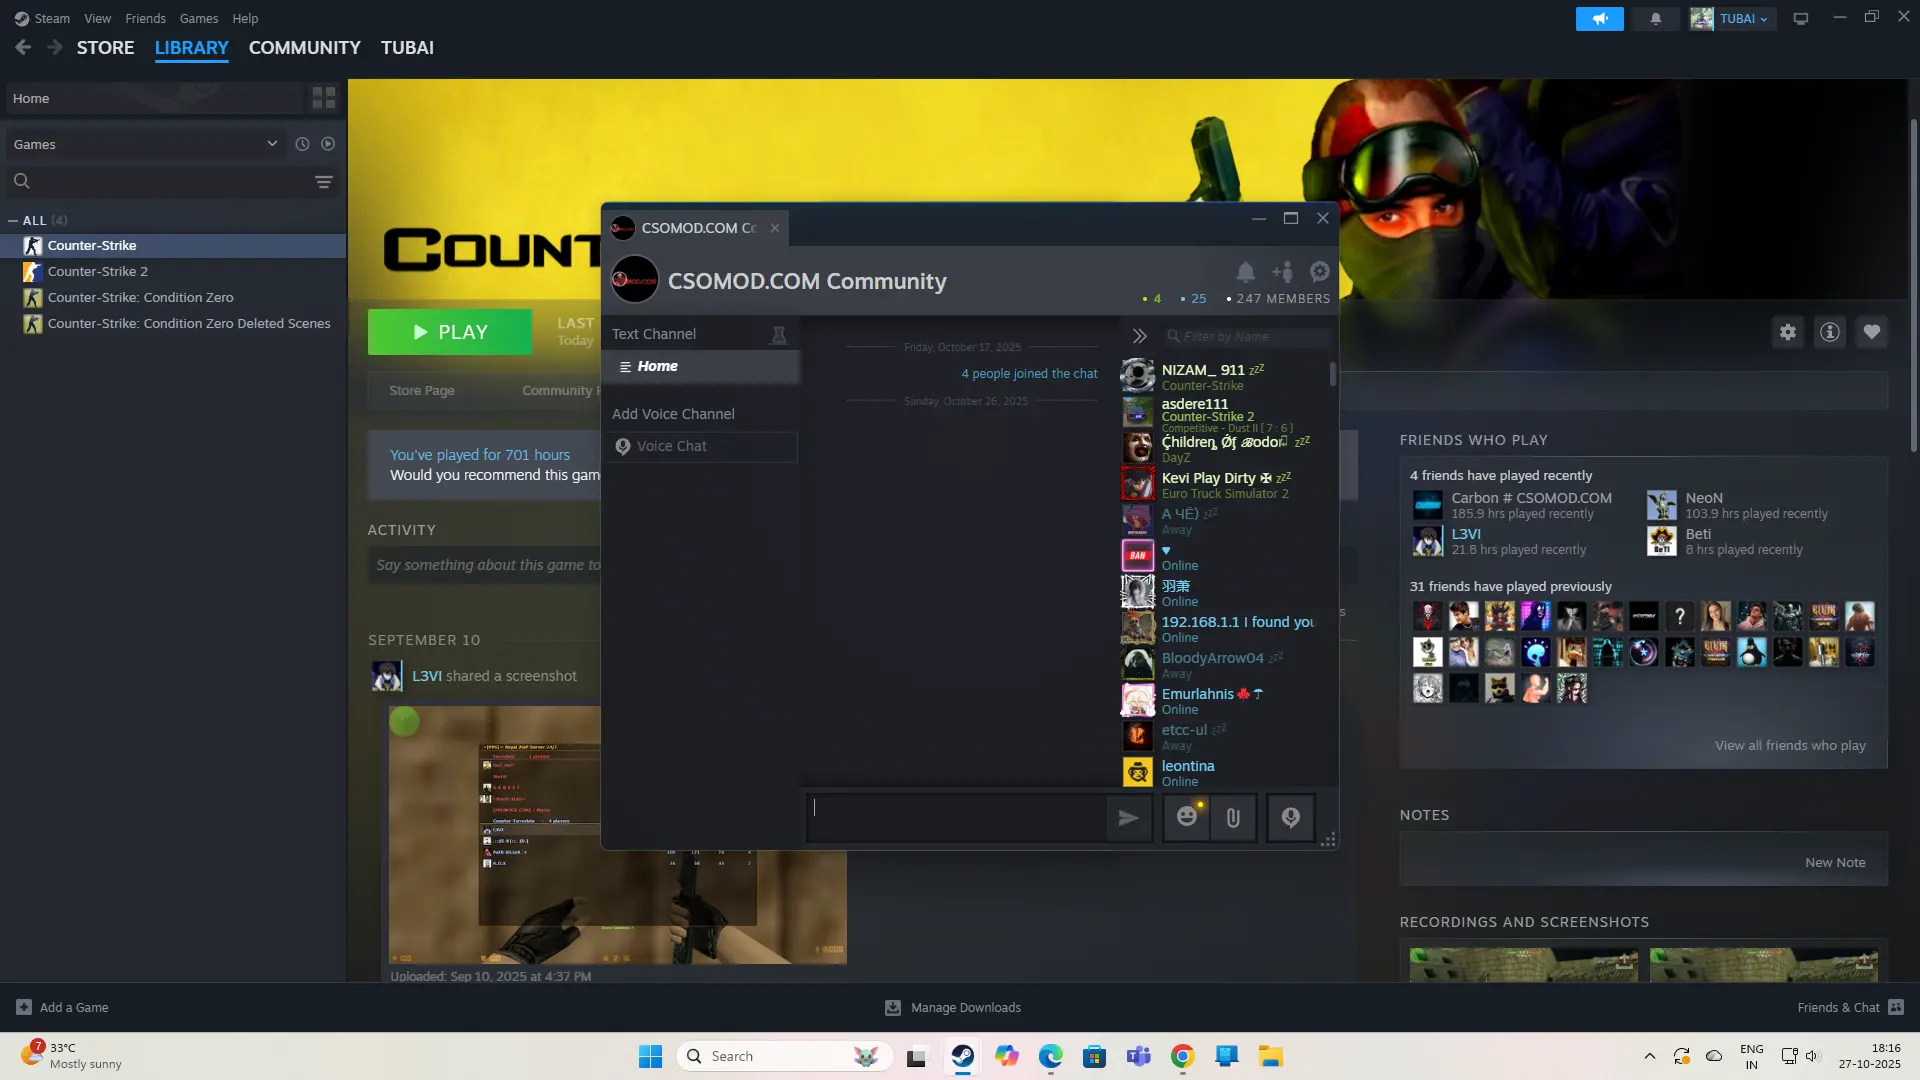Select Counter-Strike: Condition Zero Deleted Scenes
This screenshot has width=1920, height=1080.
[174, 323]
